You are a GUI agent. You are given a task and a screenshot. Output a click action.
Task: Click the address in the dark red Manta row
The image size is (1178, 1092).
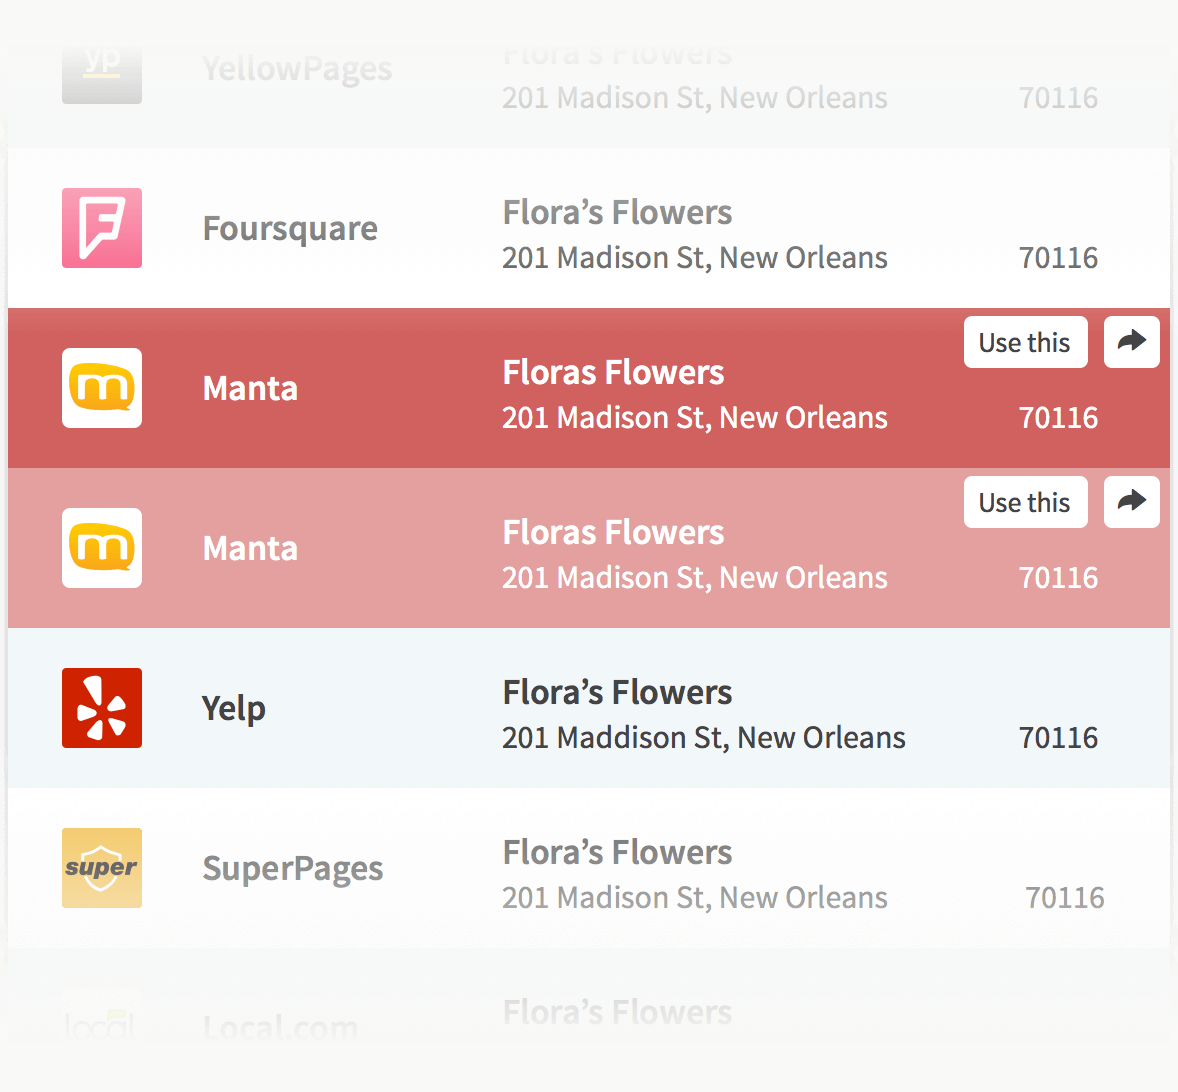(x=695, y=418)
